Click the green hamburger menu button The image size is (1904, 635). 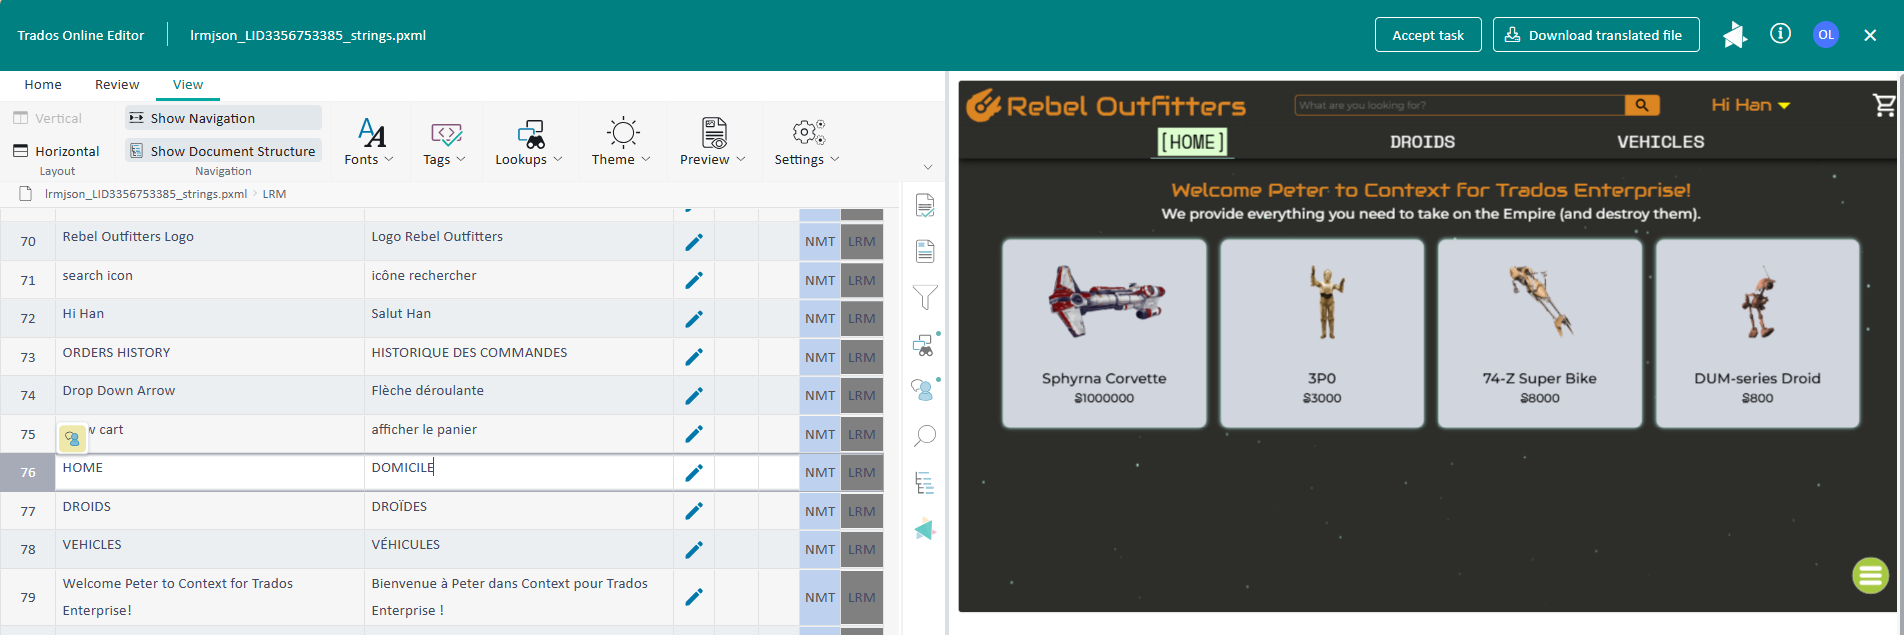(x=1870, y=575)
